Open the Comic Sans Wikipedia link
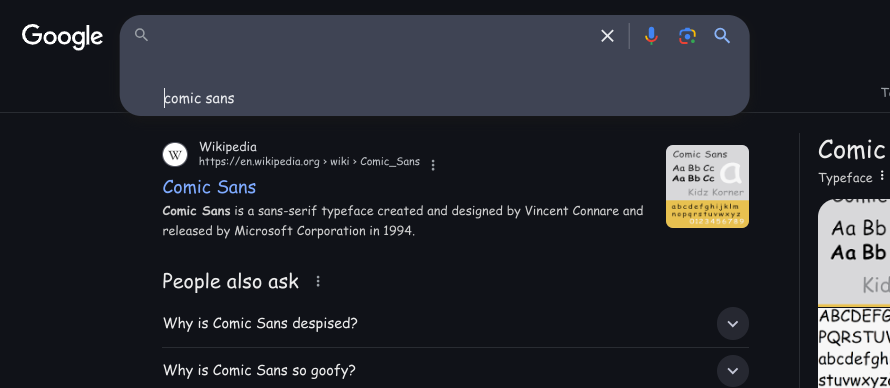890x388 pixels. (x=209, y=187)
